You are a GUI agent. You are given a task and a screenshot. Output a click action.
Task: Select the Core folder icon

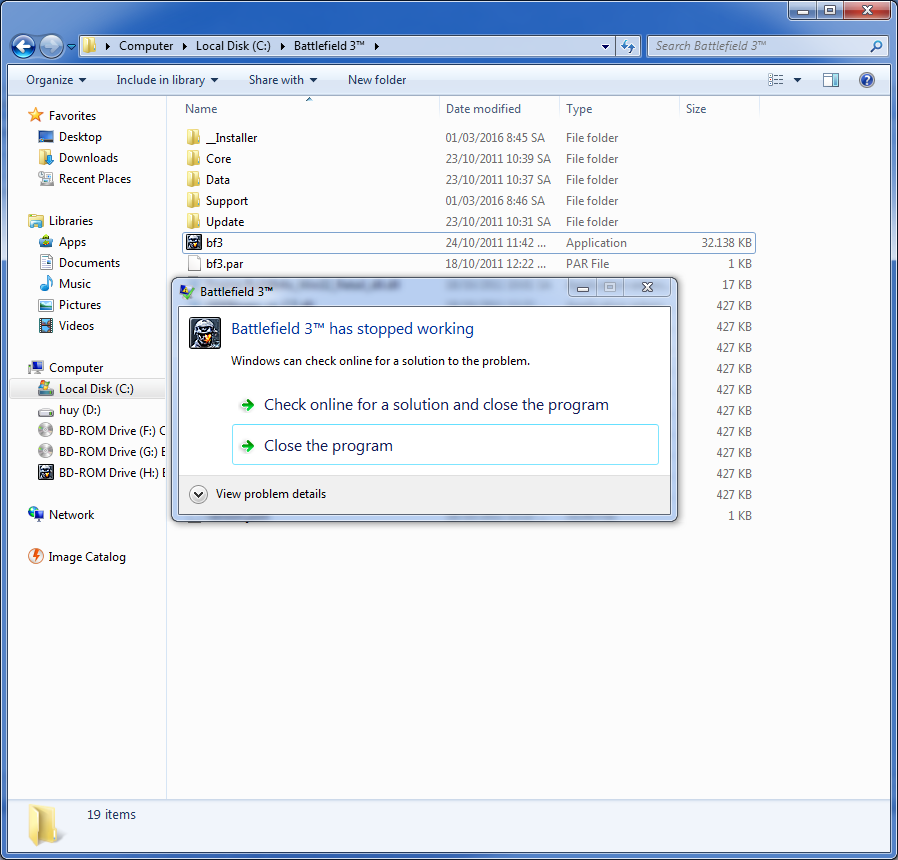[194, 159]
